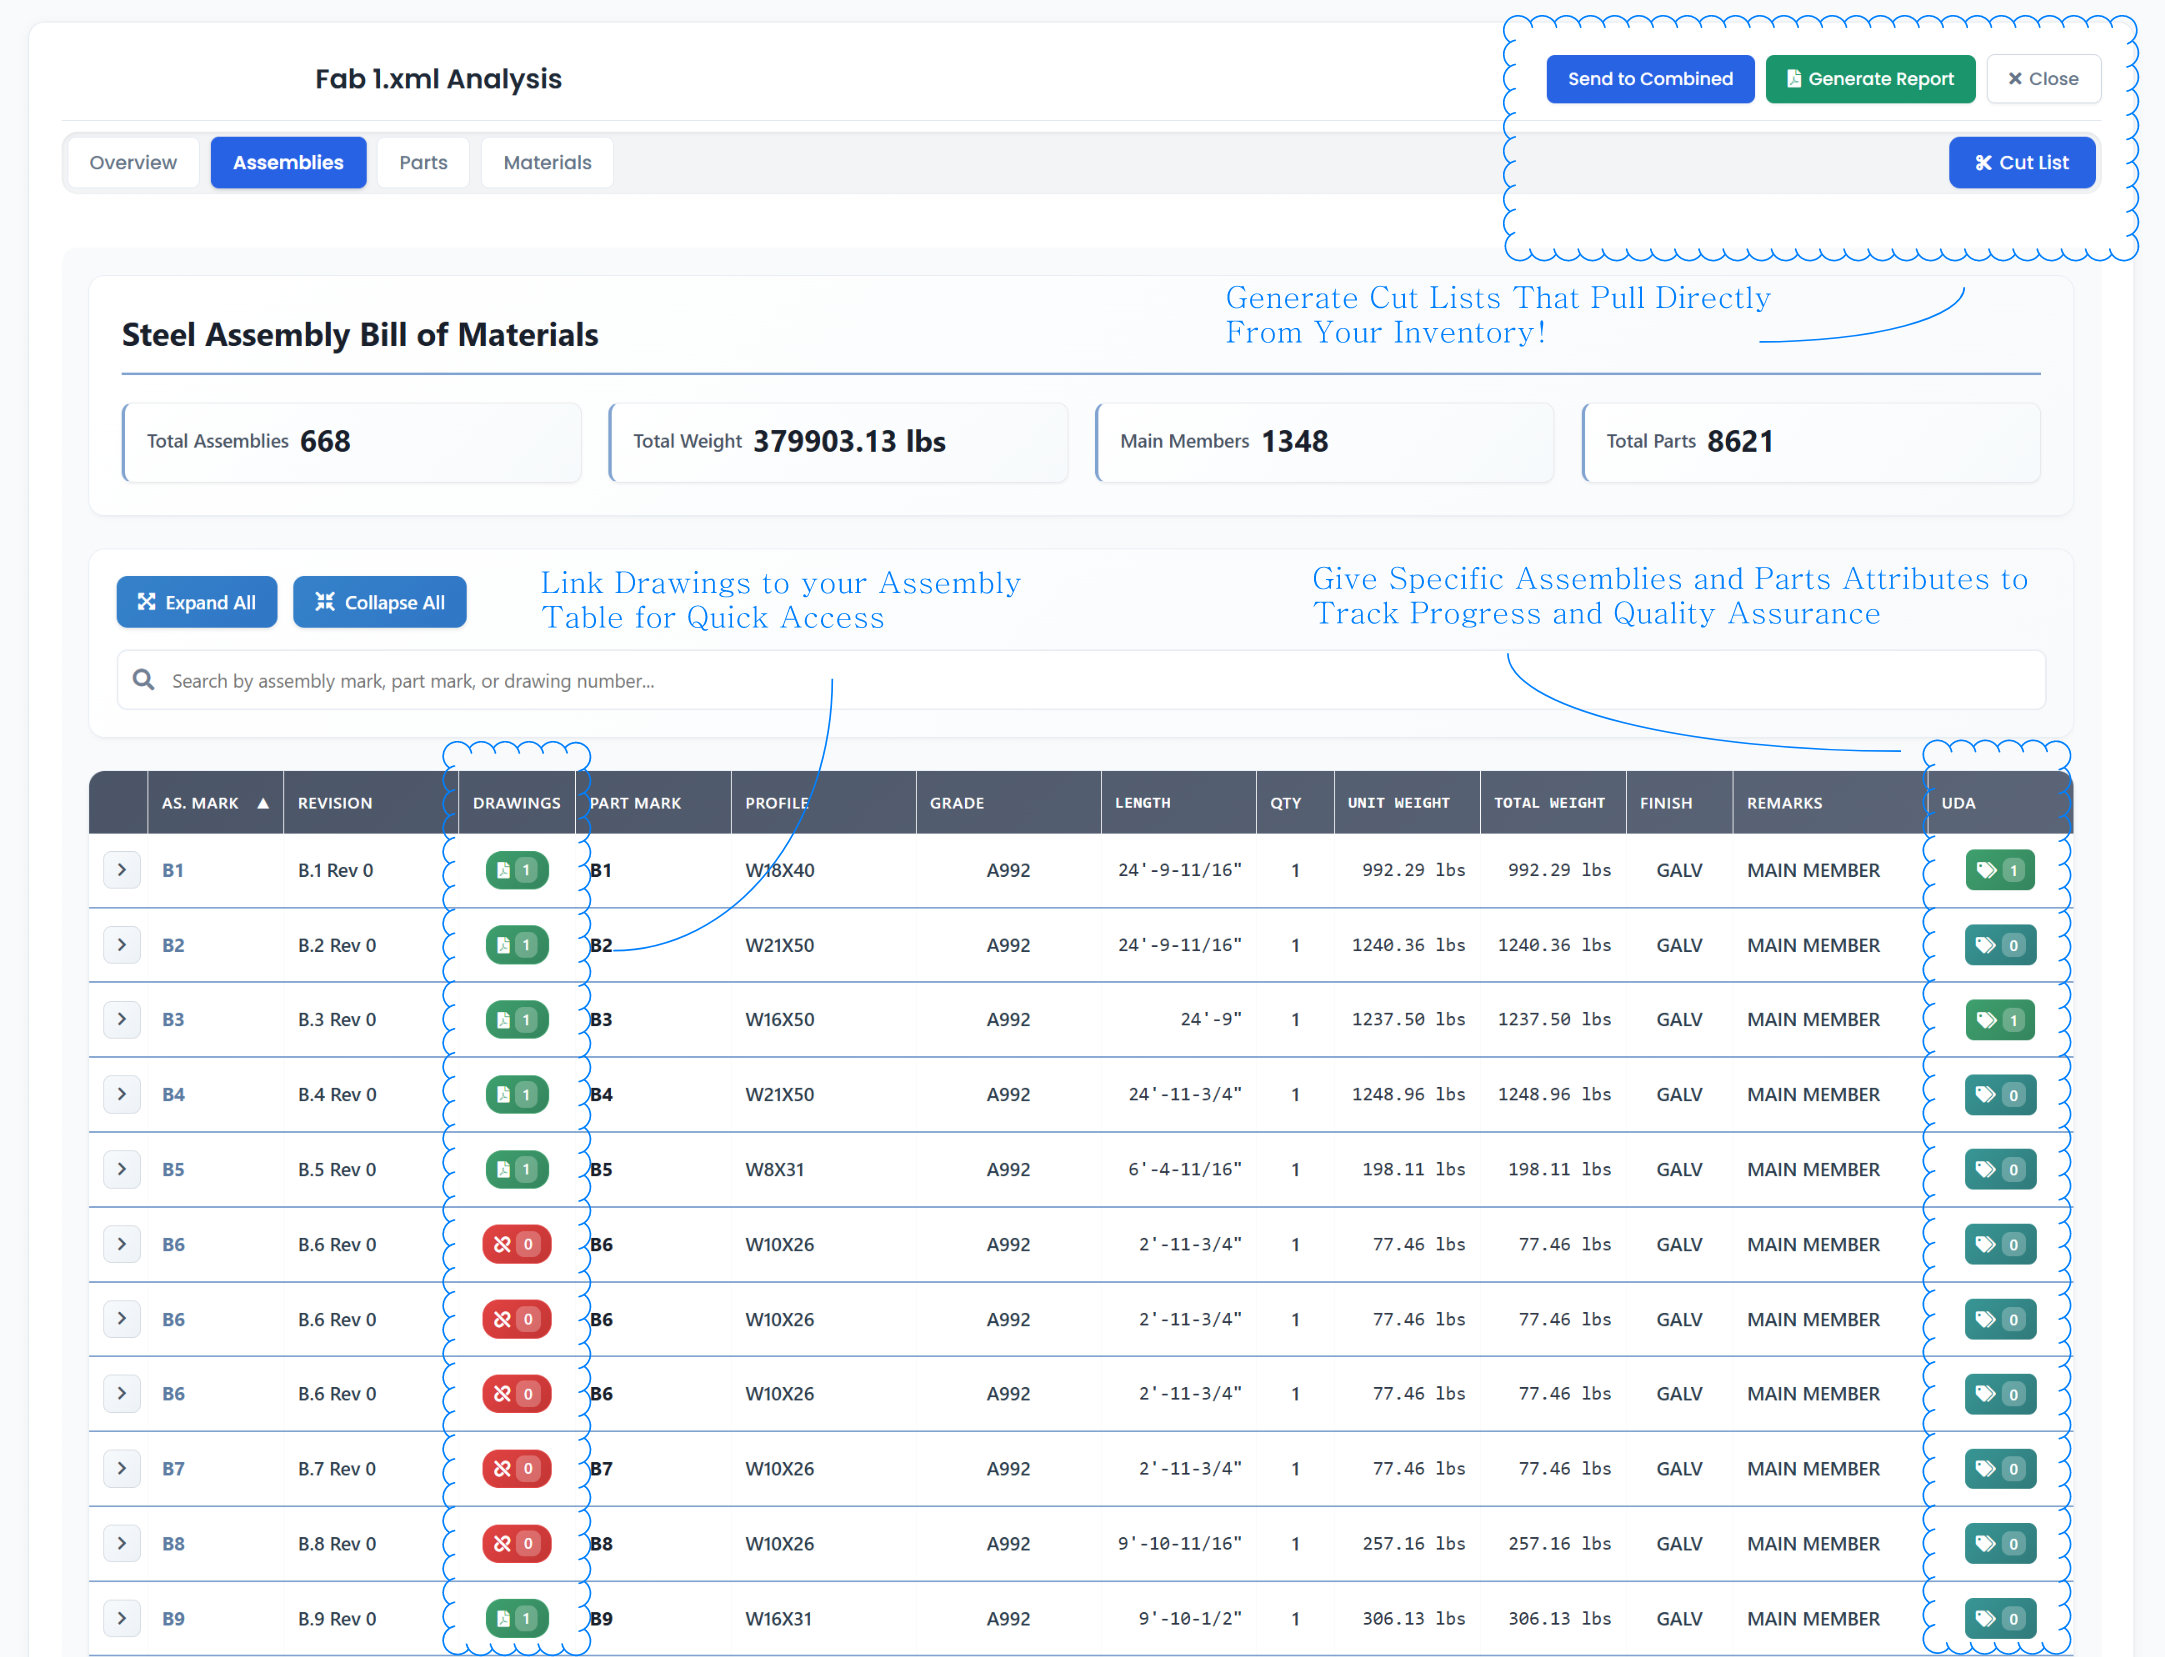2165x1657 pixels.
Task: Click the red no-drawing badge for B7
Action: (x=516, y=1468)
